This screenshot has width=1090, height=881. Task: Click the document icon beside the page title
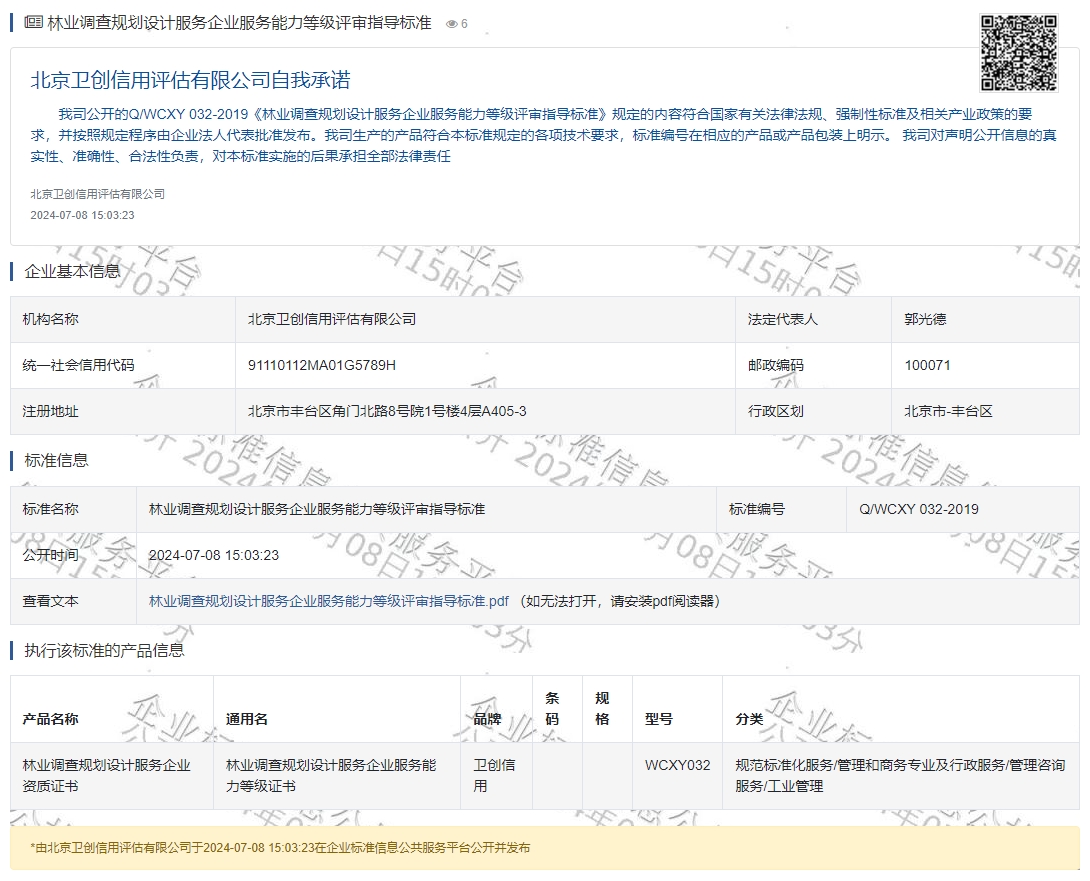[x=33, y=22]
